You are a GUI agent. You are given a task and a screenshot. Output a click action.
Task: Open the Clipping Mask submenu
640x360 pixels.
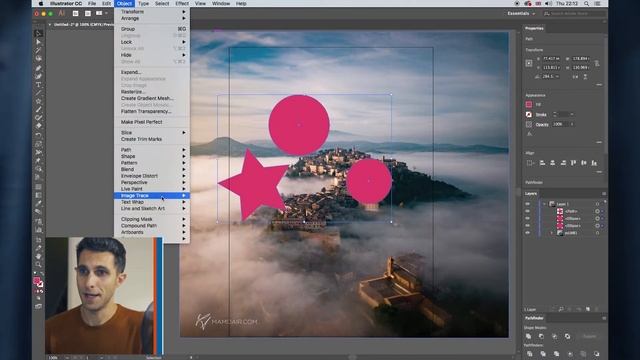152,219
